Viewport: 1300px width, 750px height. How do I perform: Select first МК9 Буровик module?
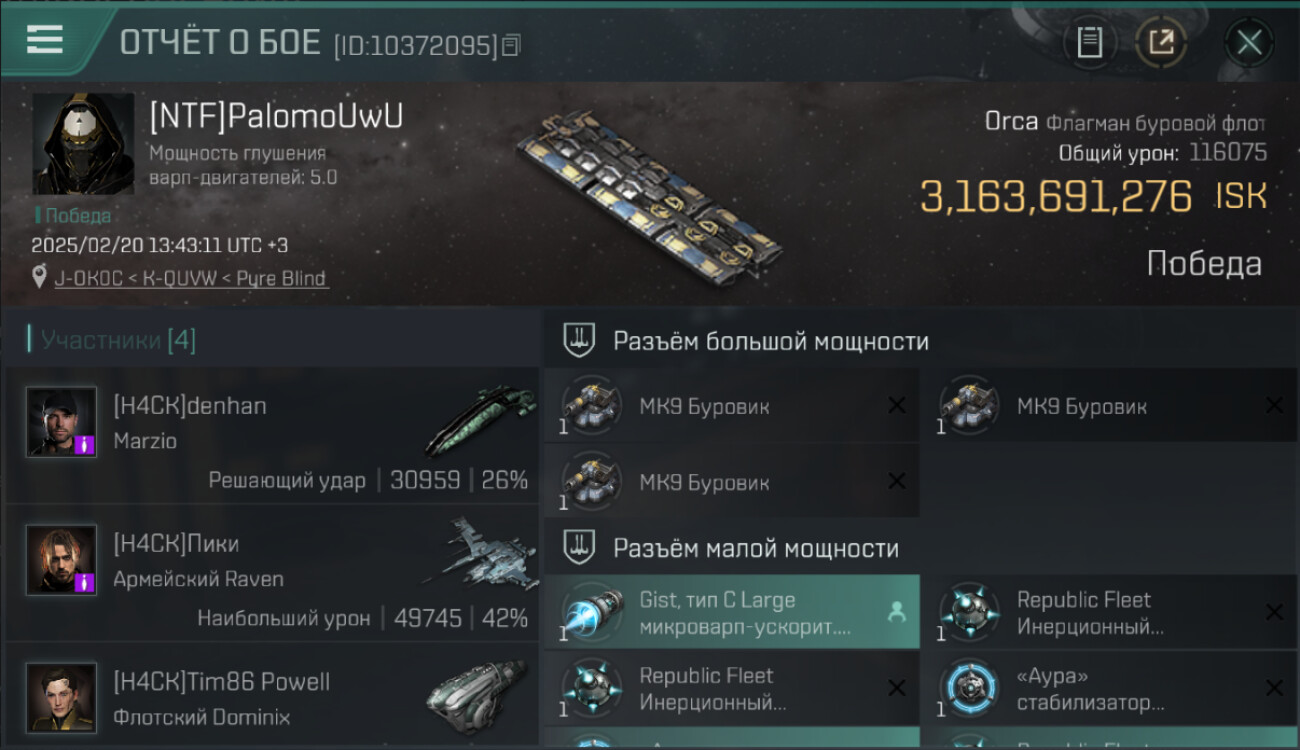[x=732, y=406]
